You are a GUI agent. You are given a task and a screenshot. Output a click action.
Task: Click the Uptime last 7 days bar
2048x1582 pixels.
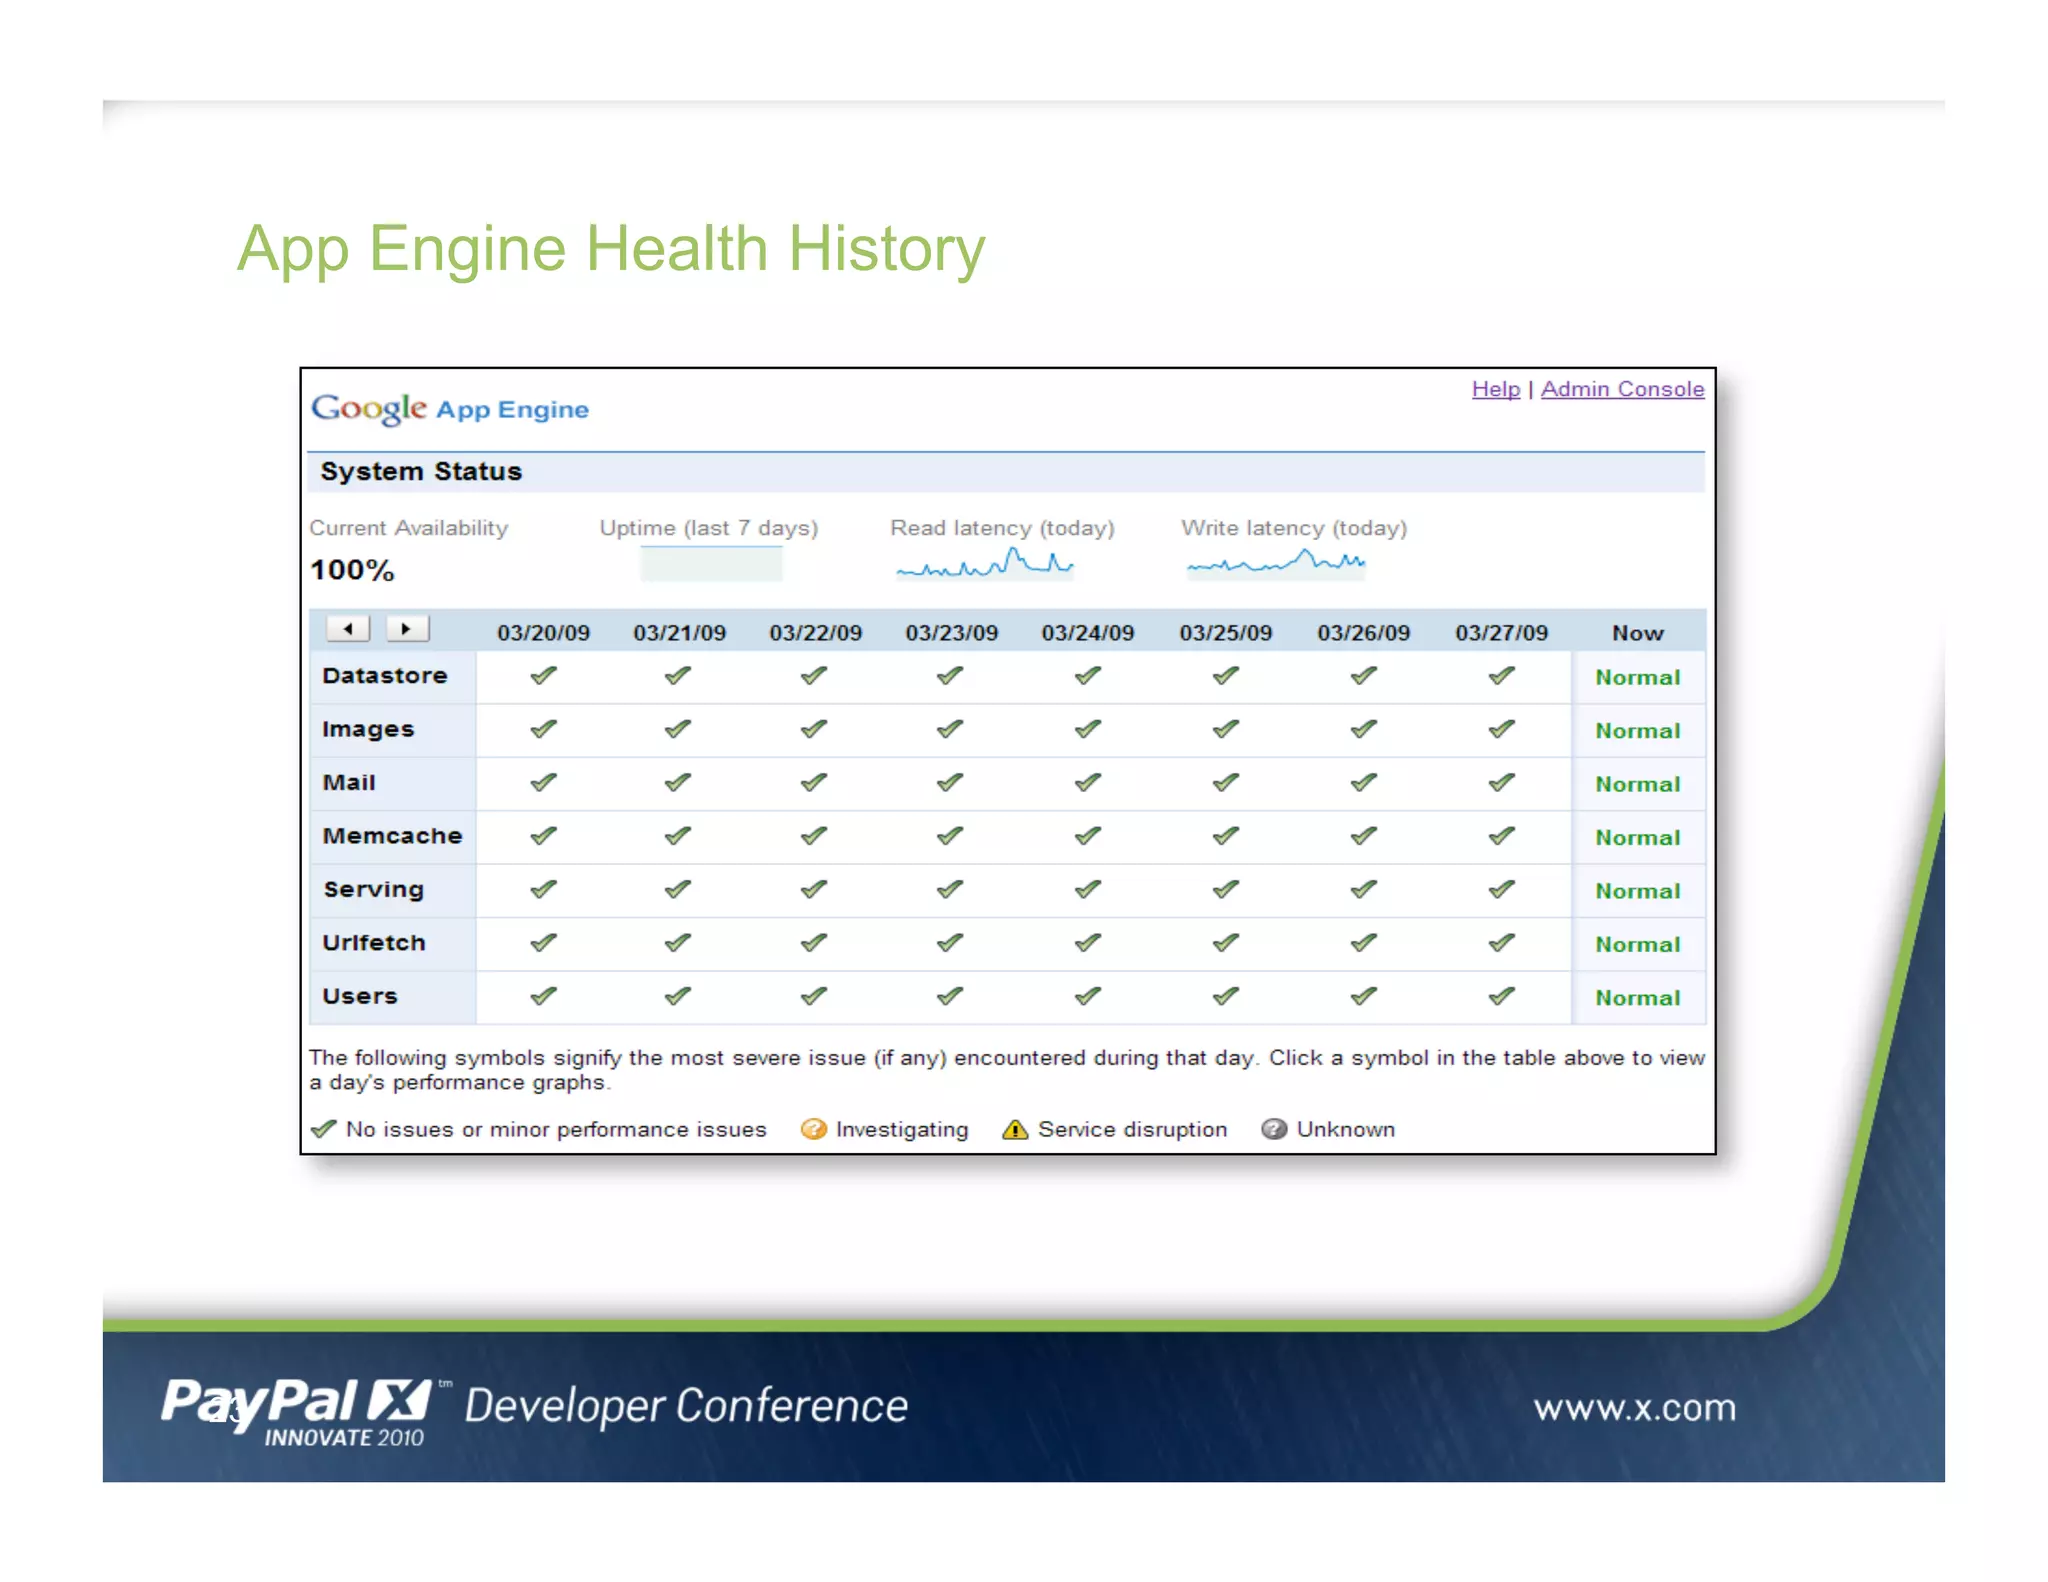(711, 564)
